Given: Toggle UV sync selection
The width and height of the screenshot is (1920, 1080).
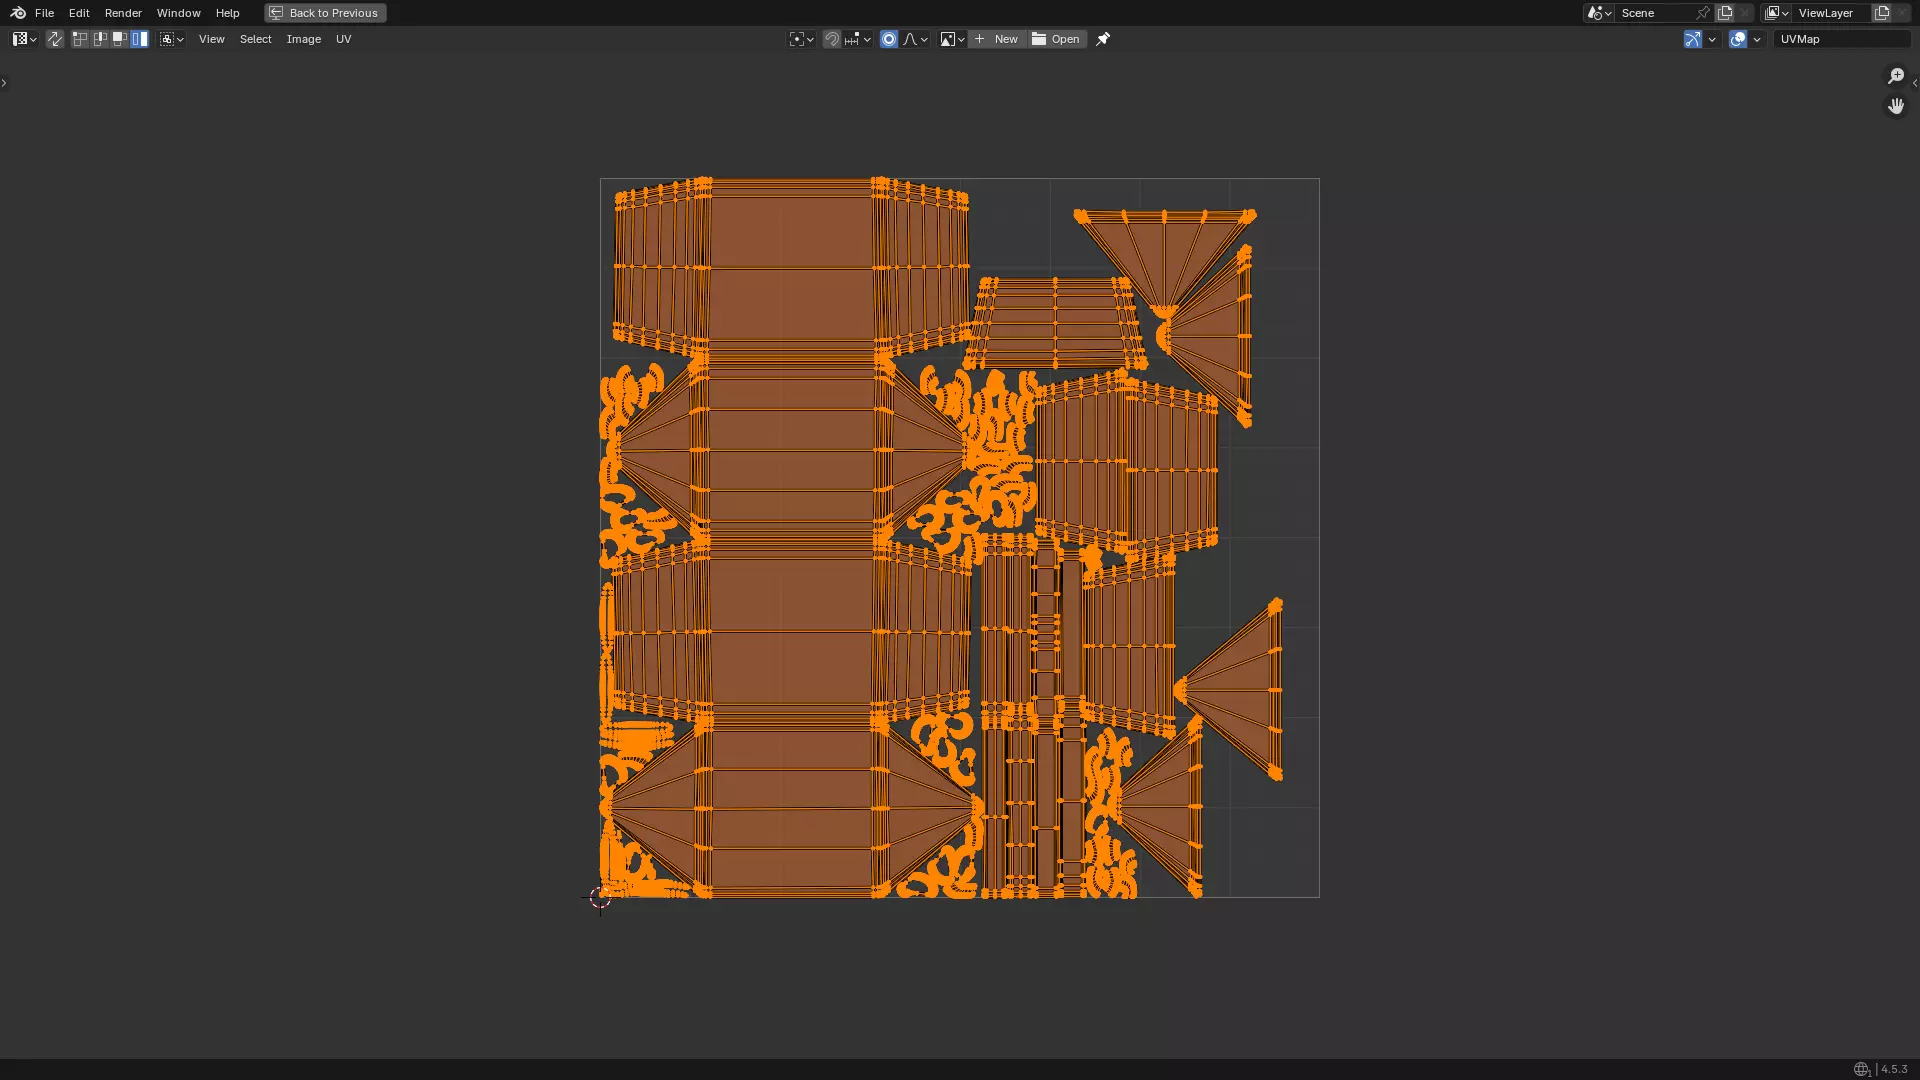Looking at the screenshot, I should [x=54, y=39].
